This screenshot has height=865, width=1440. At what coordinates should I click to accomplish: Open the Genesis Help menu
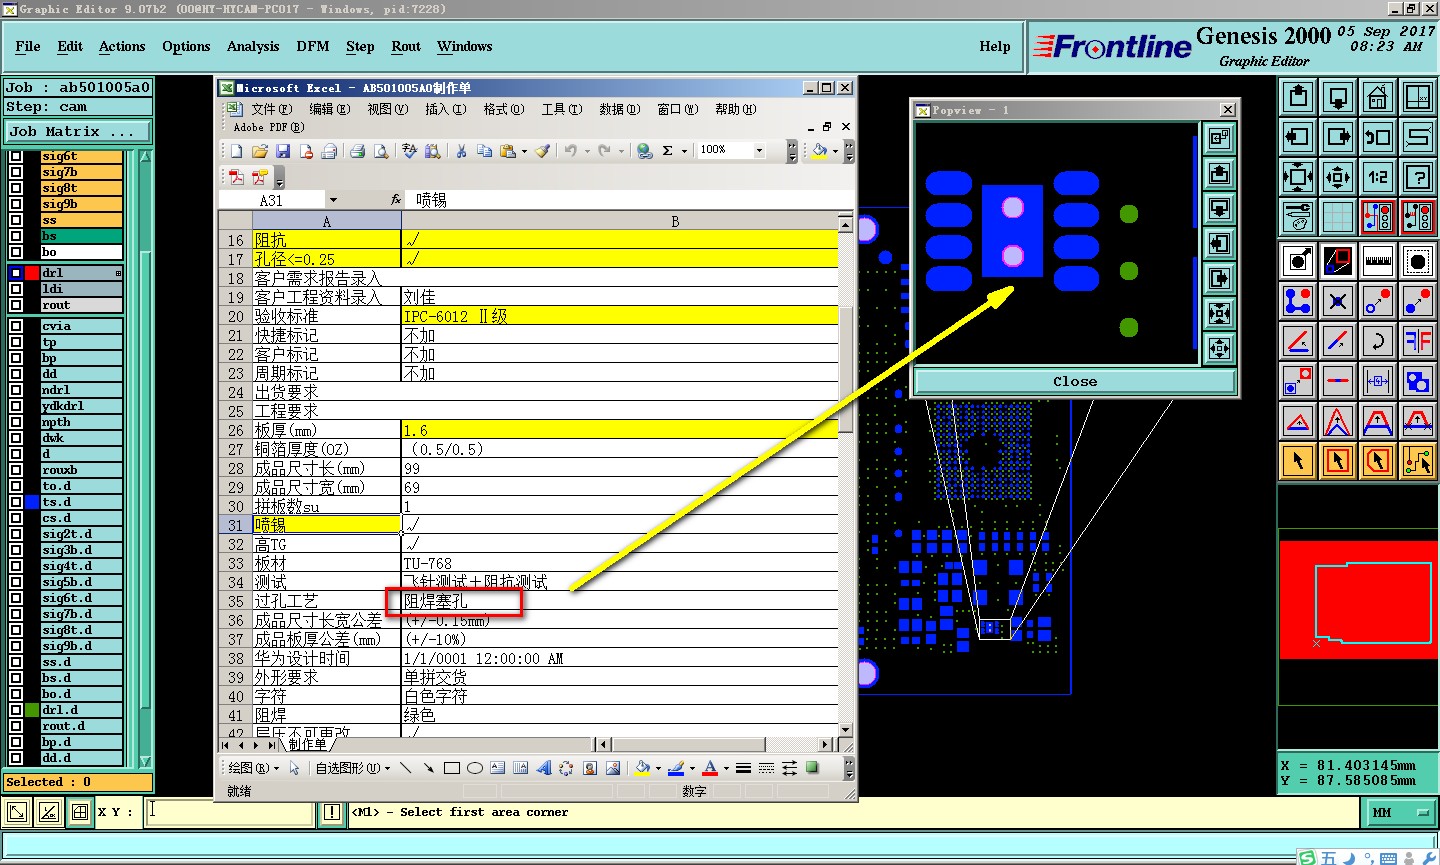pyautogui.click(x=994, y=46)
